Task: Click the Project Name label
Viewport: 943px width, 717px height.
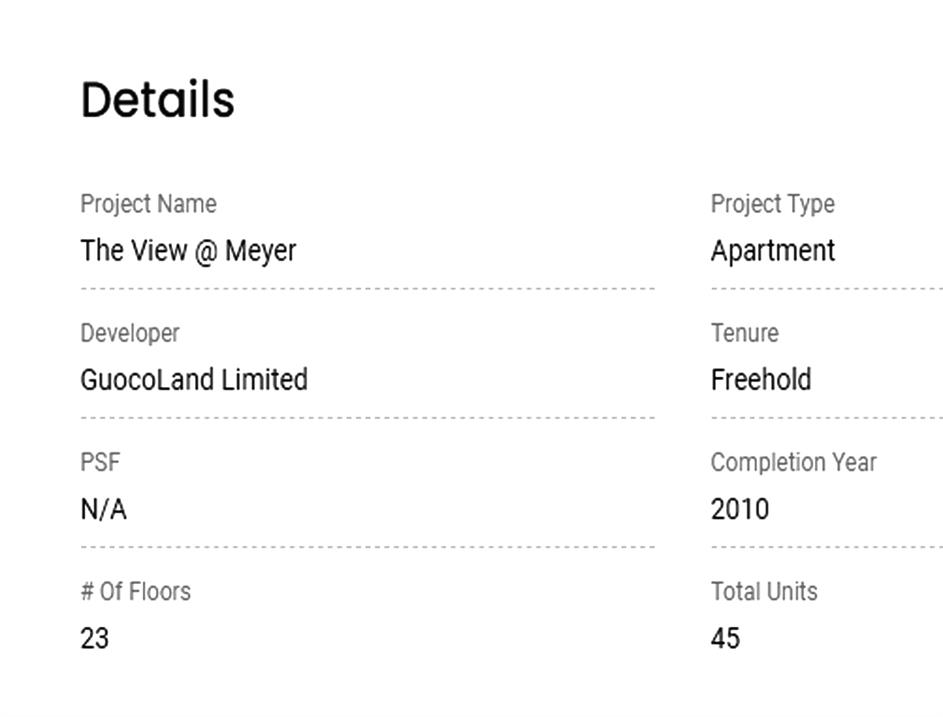Action: click(x=148, y=204)
